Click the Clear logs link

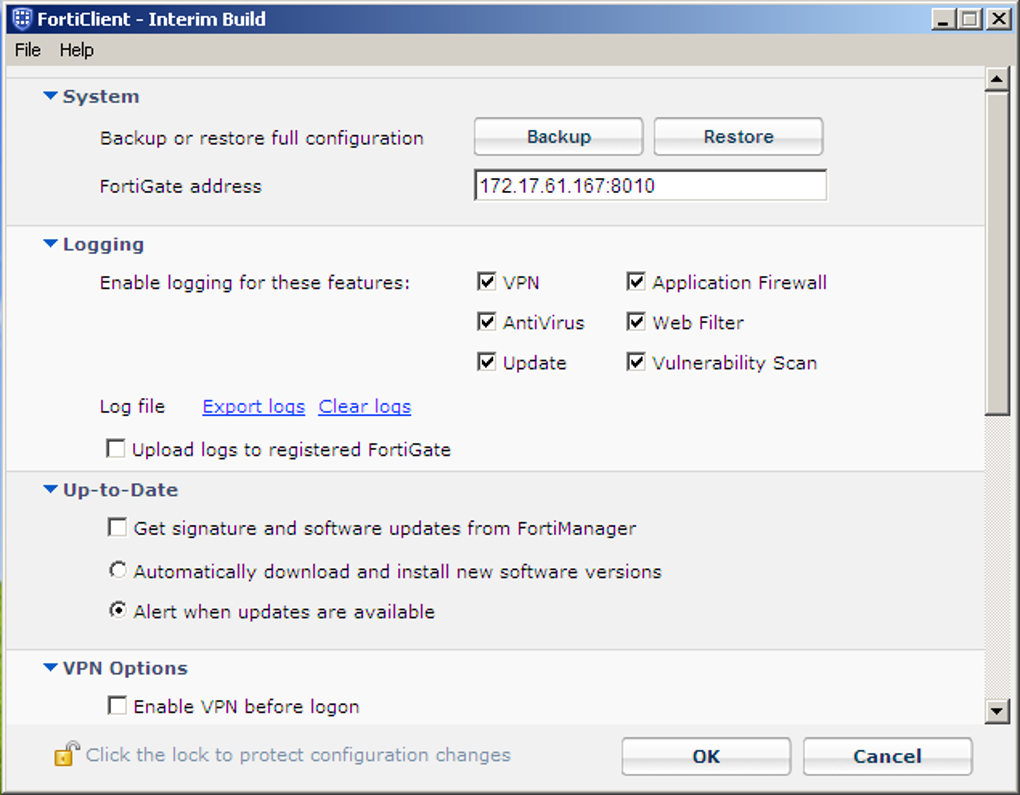tap(364, 407)
